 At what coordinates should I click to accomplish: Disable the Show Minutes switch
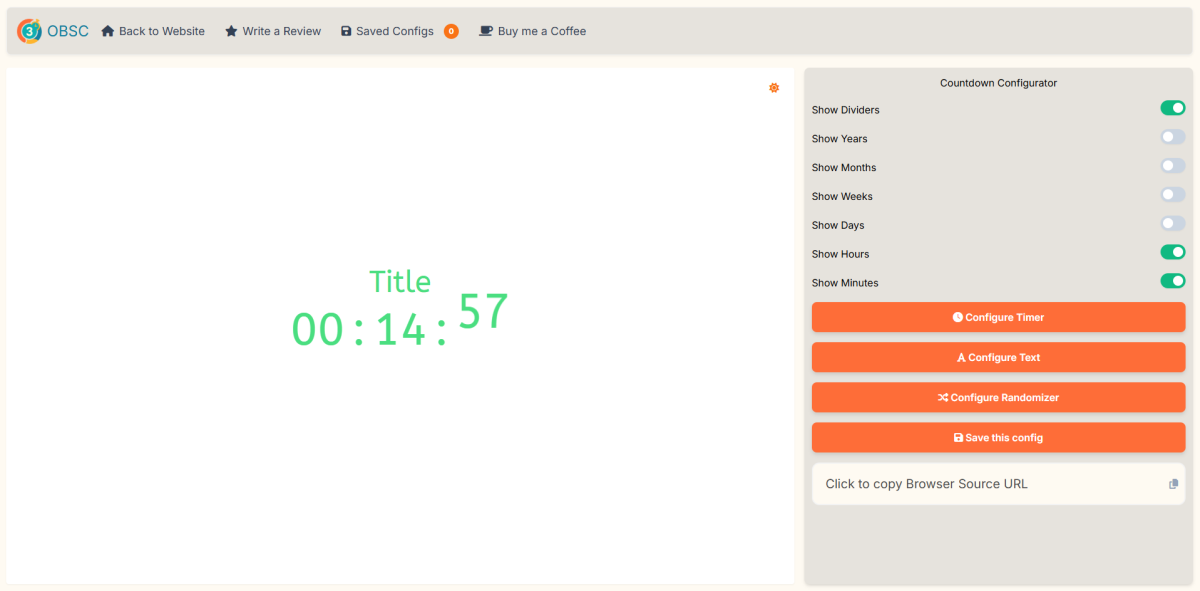tap(1172, 281)
